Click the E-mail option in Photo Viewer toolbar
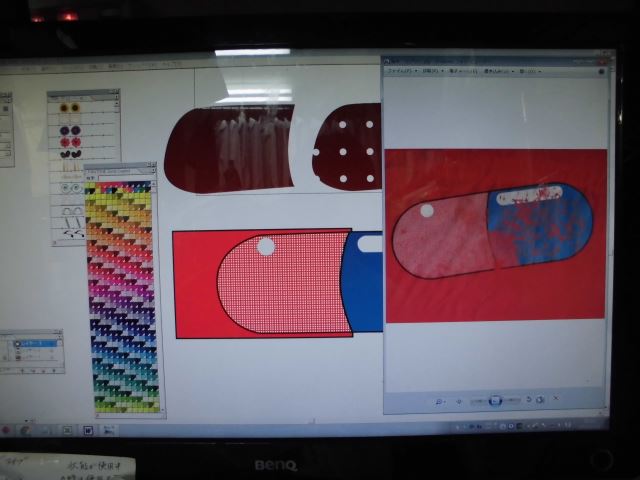 point(458,72)
